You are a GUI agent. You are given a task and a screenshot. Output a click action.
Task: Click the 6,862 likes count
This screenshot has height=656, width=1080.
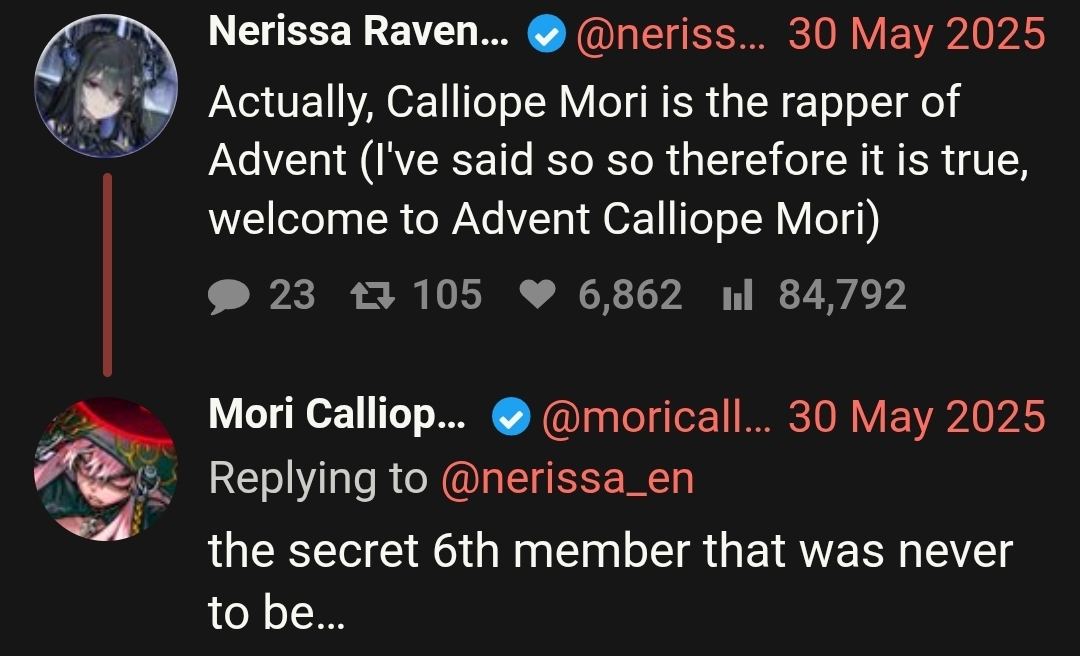coord(630,296)
